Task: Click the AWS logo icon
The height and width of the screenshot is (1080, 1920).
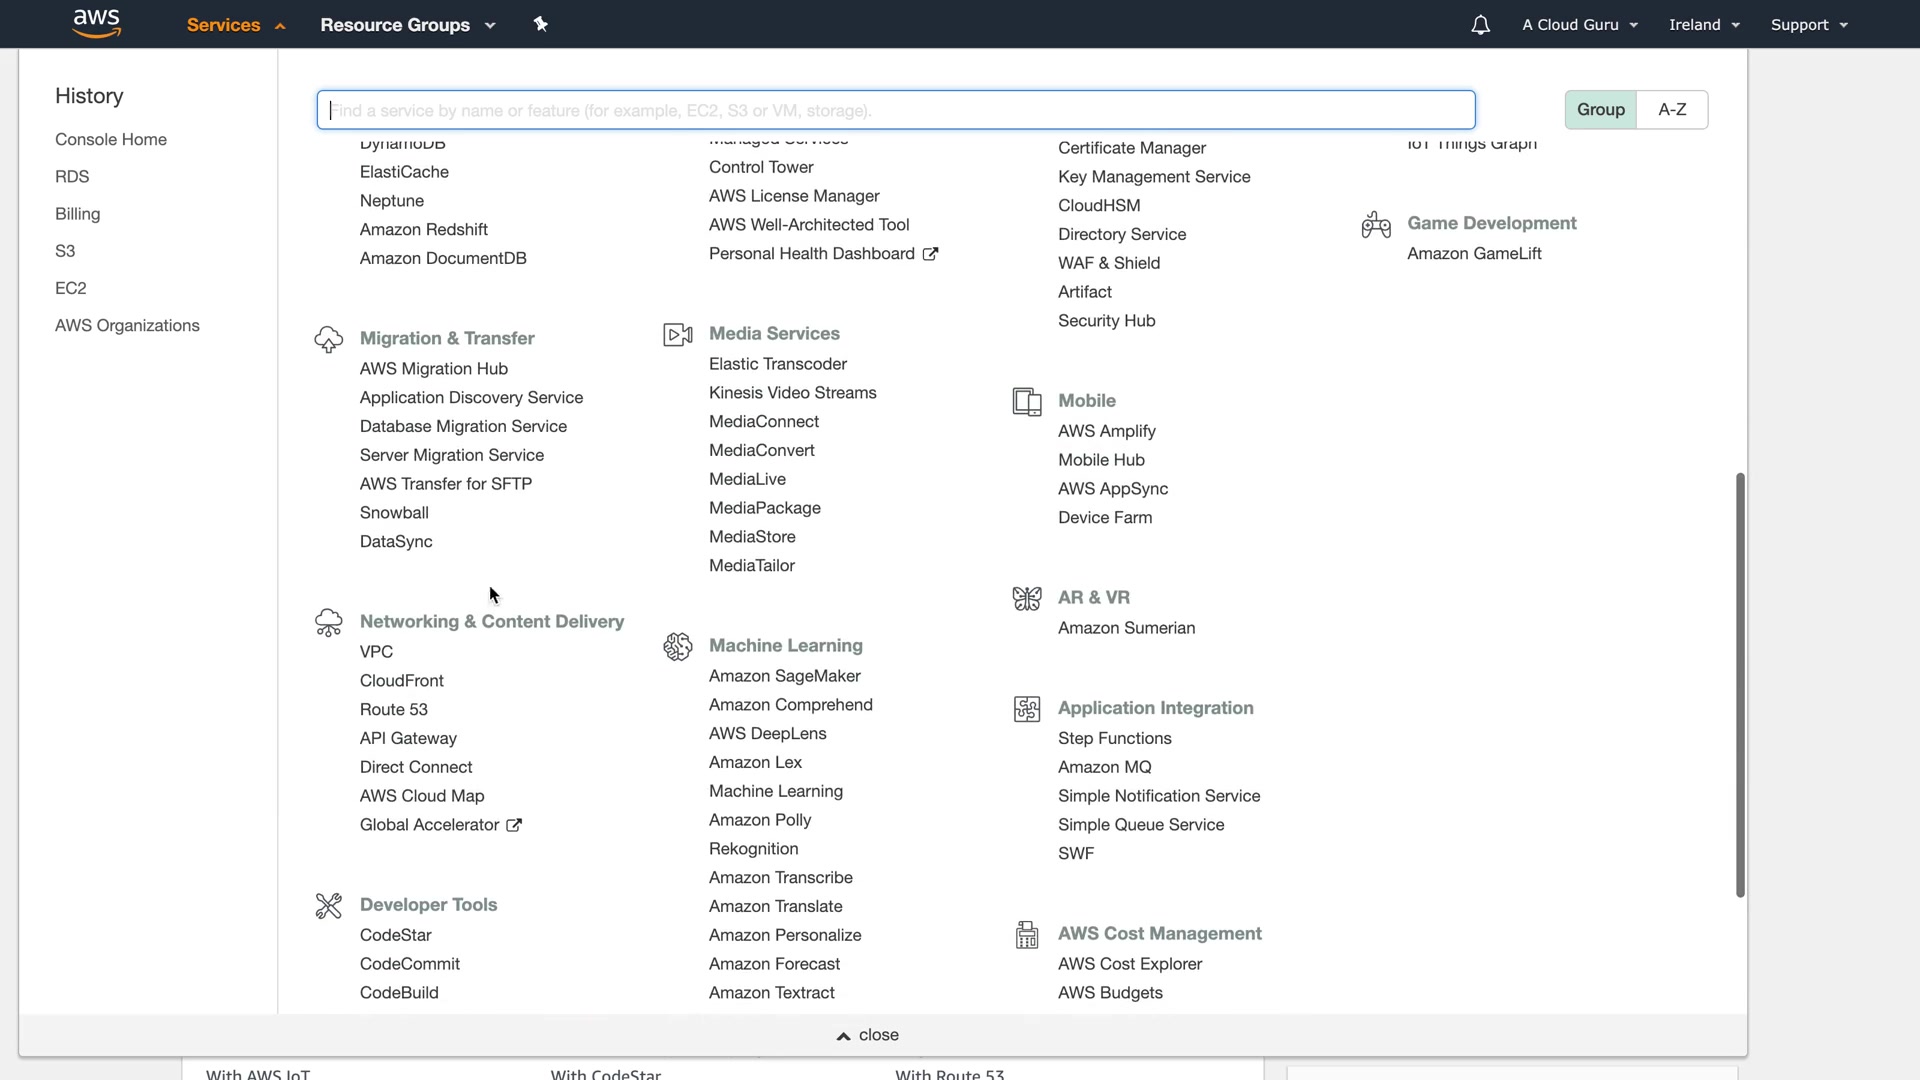Action: pos(97,23)
